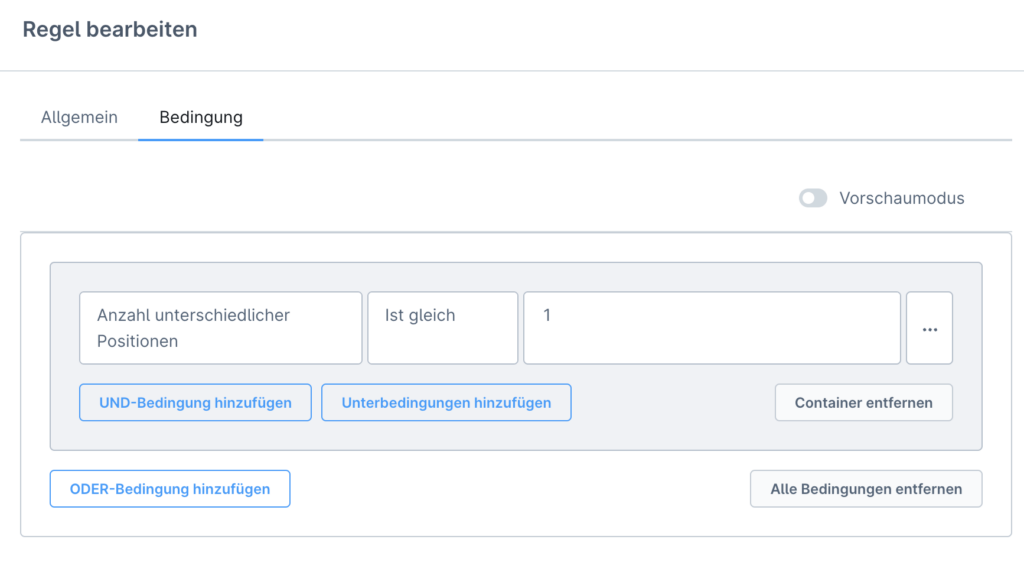Image resolution: width=1024 pixels, height=572 pixels.
Task: Click the Vorschaumodus label text
Action: (901, 198)
